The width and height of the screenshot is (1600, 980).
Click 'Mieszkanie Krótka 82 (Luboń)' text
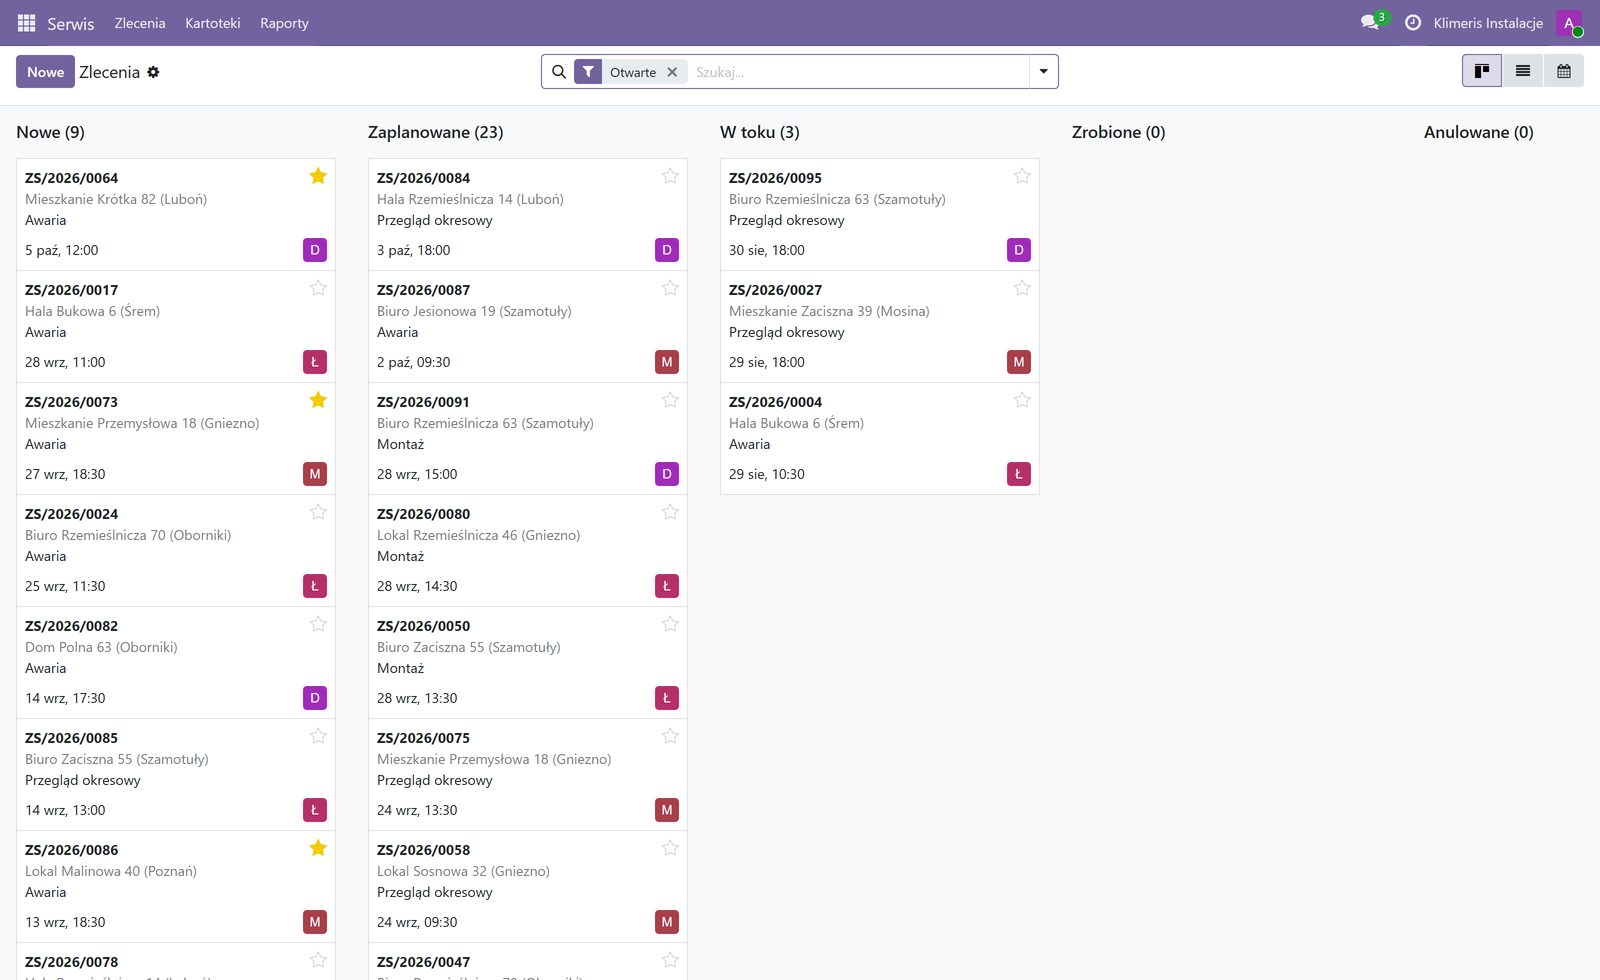tap(116, 199)
